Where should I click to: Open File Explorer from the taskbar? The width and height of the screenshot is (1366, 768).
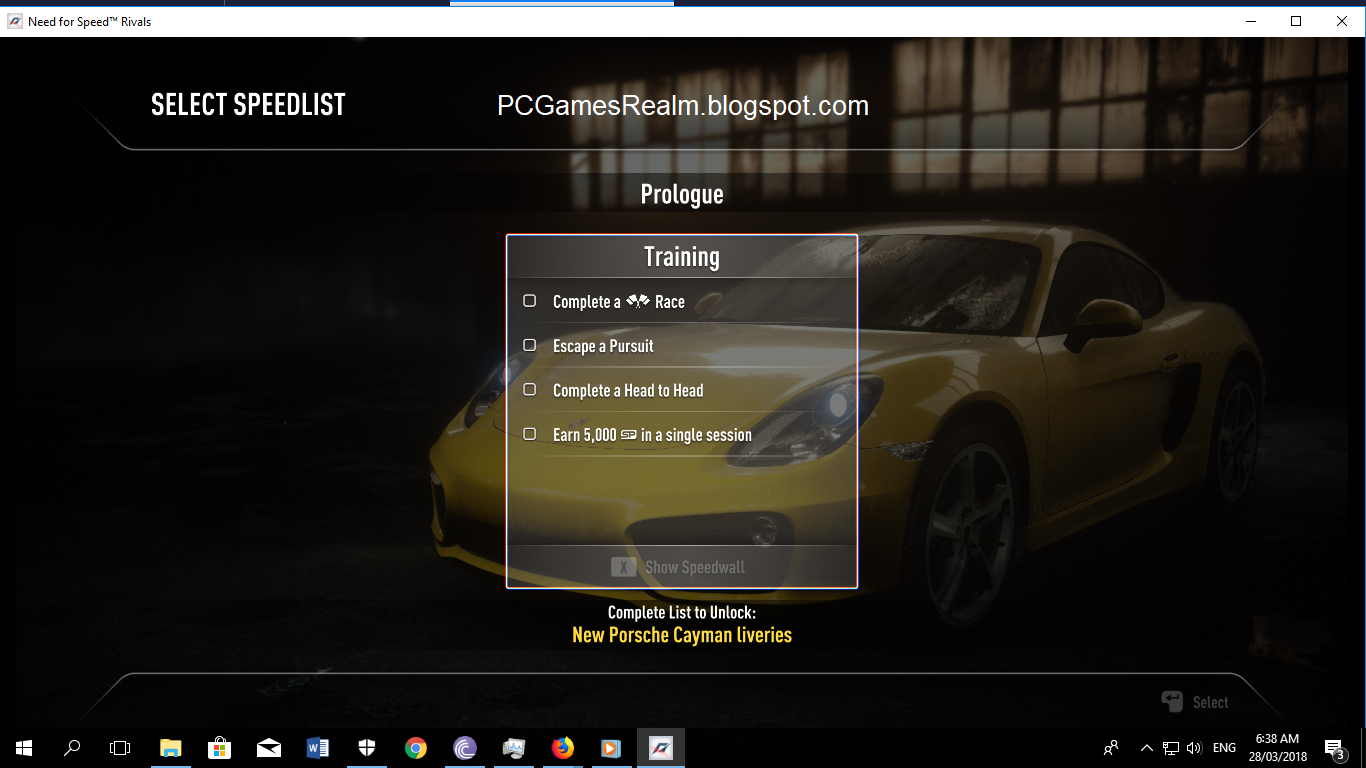pyautogui.click(x=171, y=748)
